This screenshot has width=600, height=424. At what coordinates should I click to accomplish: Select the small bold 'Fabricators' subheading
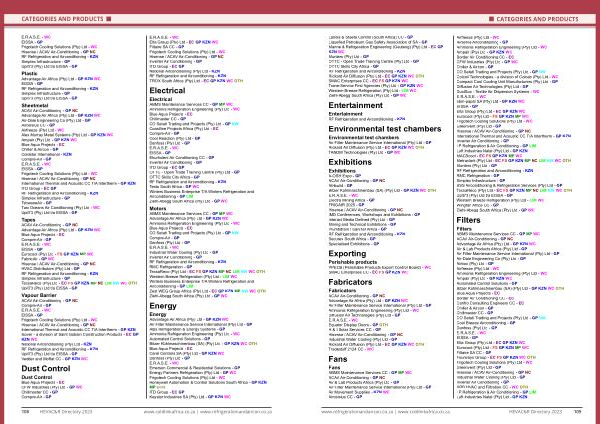pos(342,290)
